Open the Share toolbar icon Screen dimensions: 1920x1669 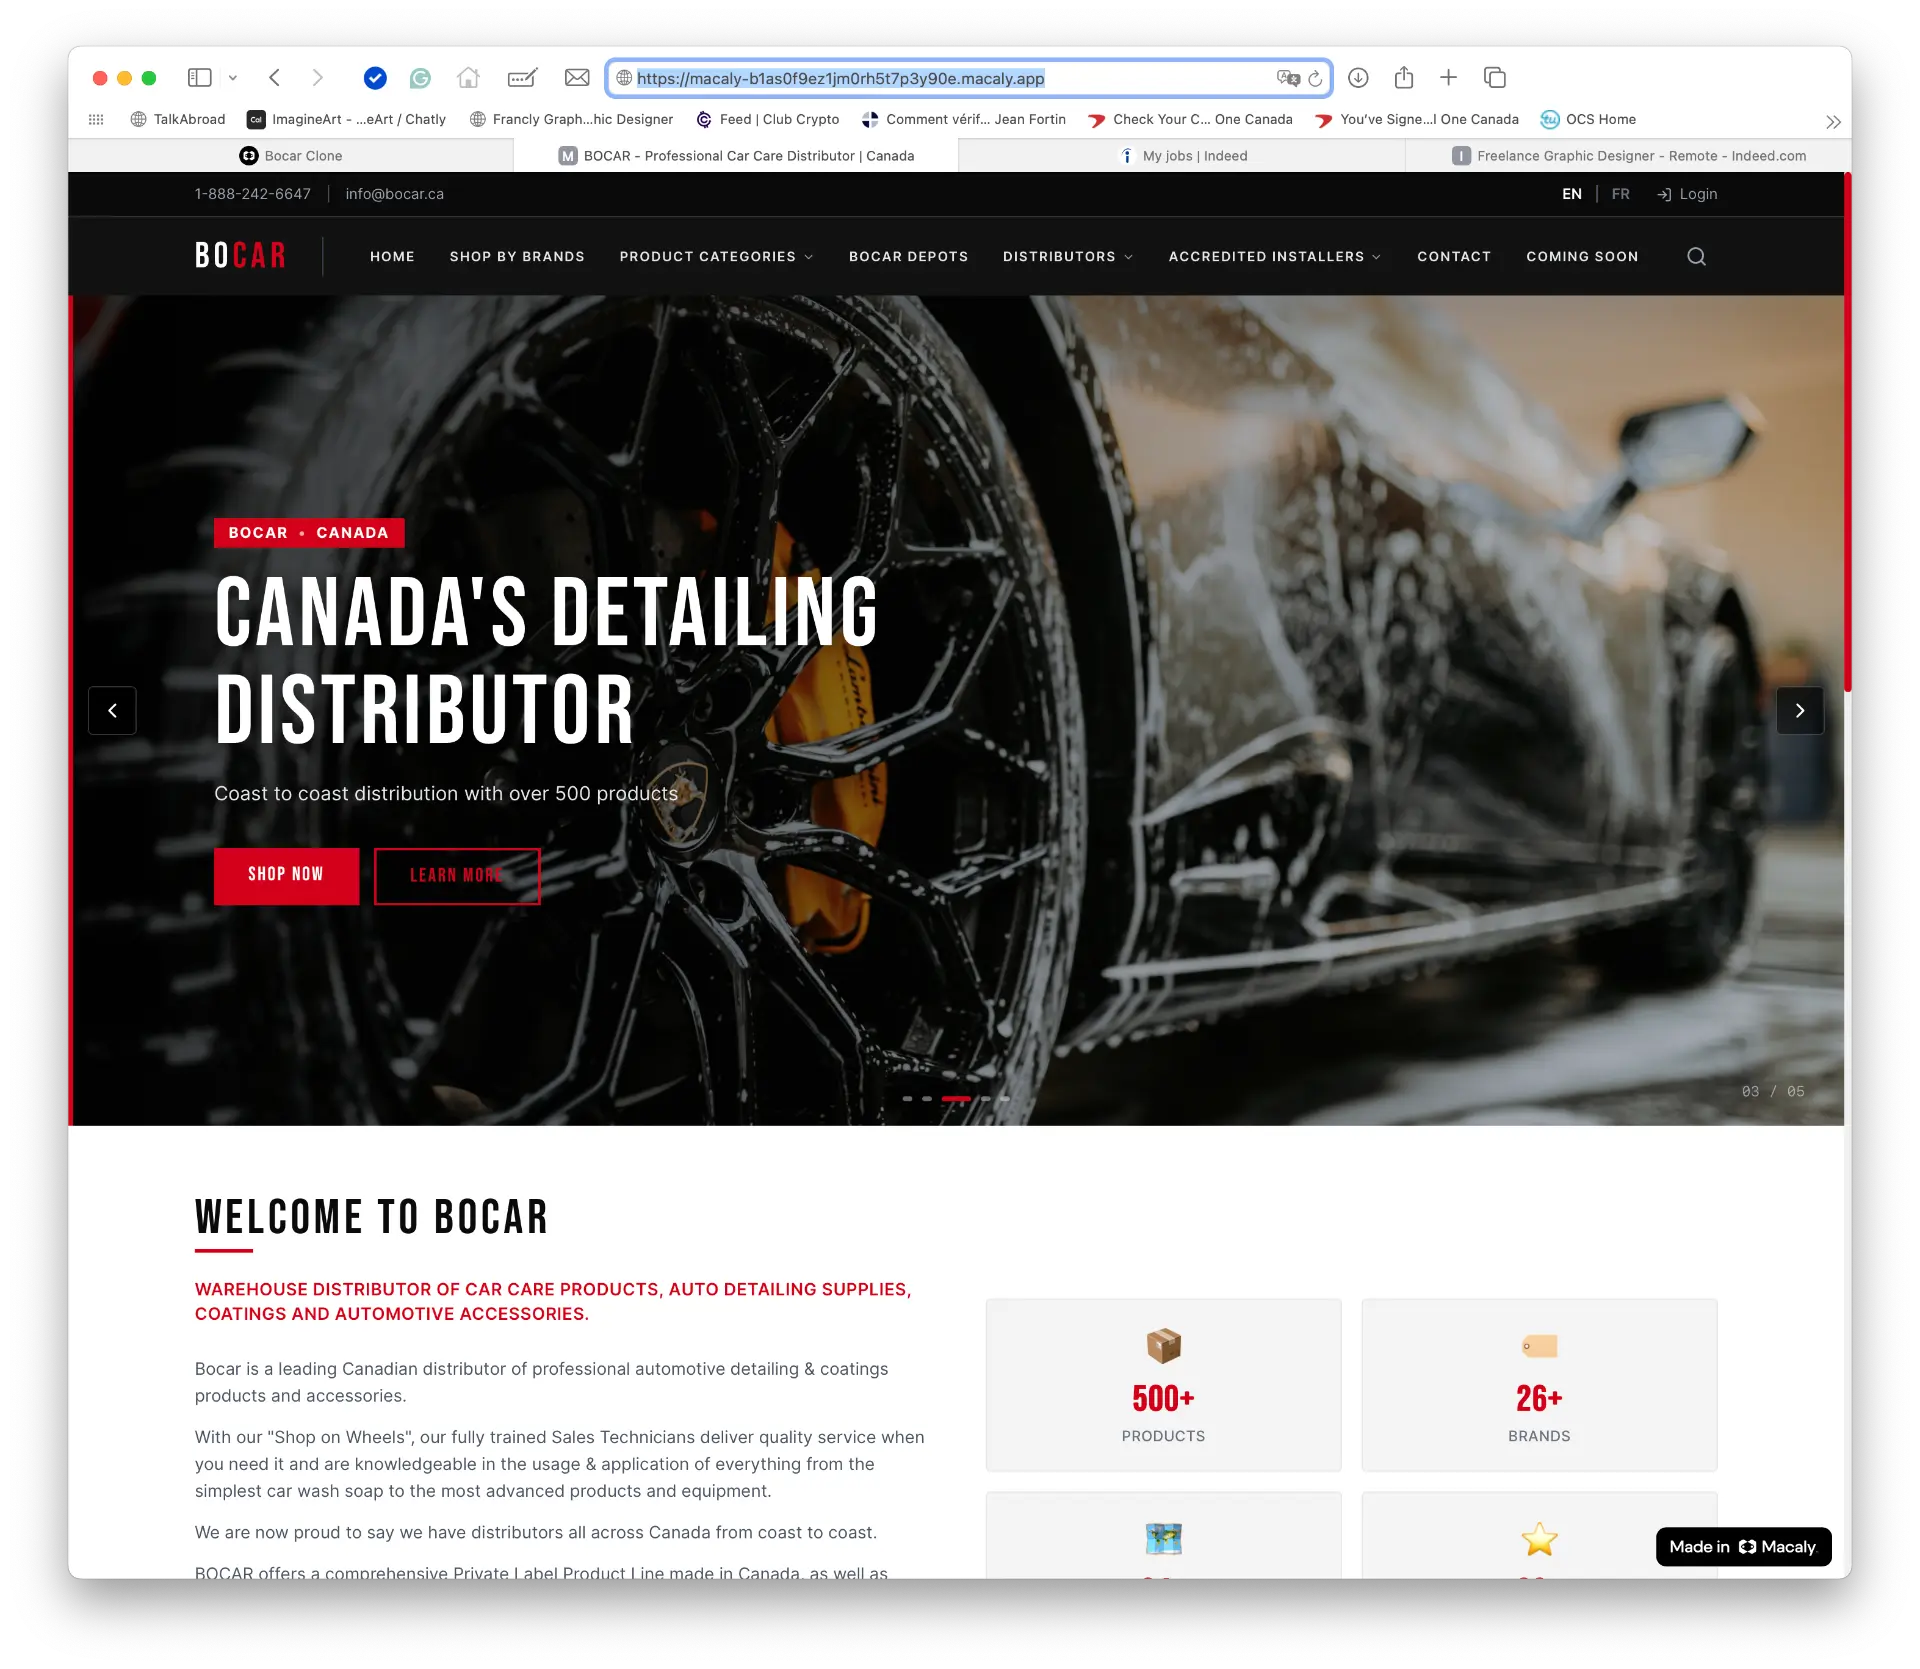(x=1404, y=77)
